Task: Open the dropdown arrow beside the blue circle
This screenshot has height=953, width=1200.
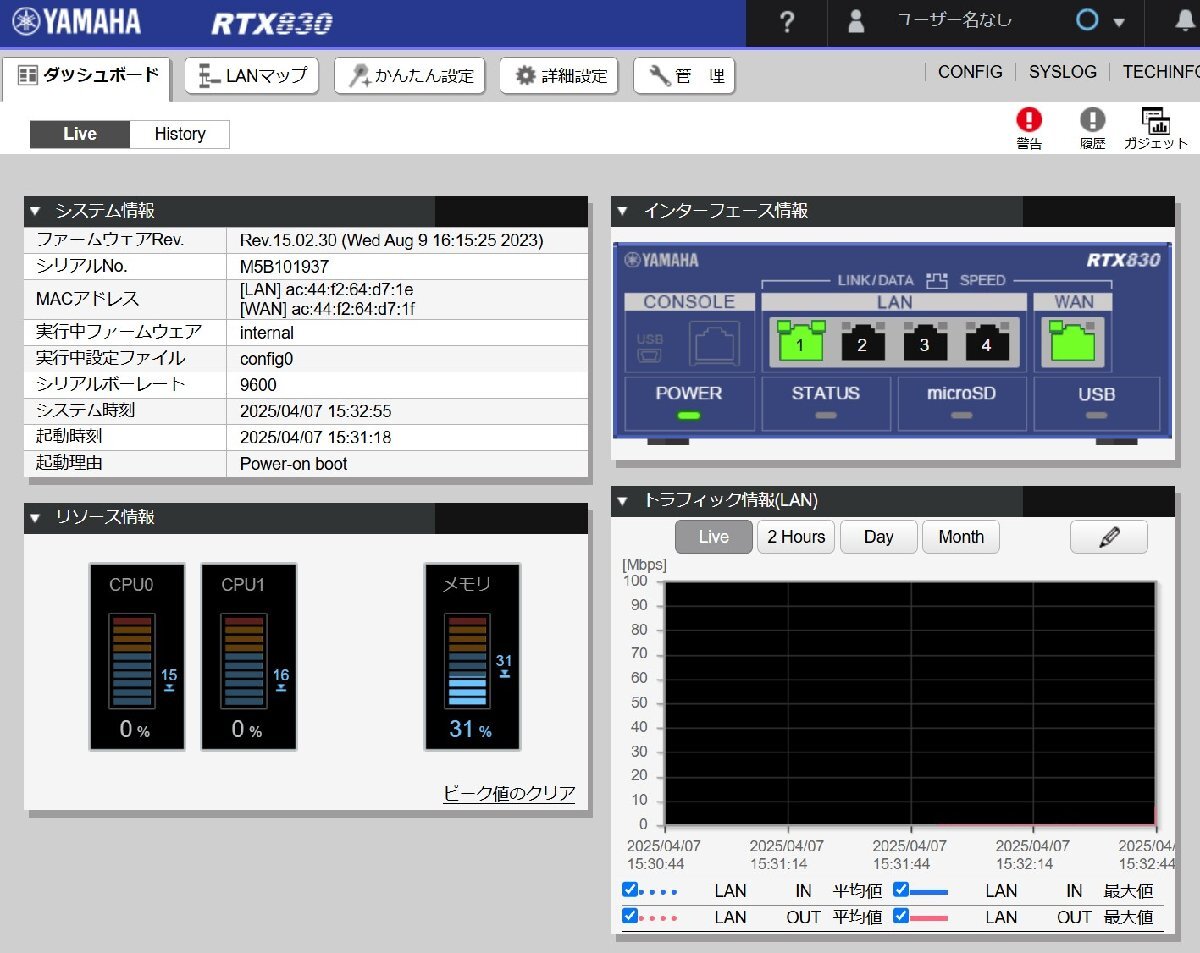Action: (x=1119, y=23)
